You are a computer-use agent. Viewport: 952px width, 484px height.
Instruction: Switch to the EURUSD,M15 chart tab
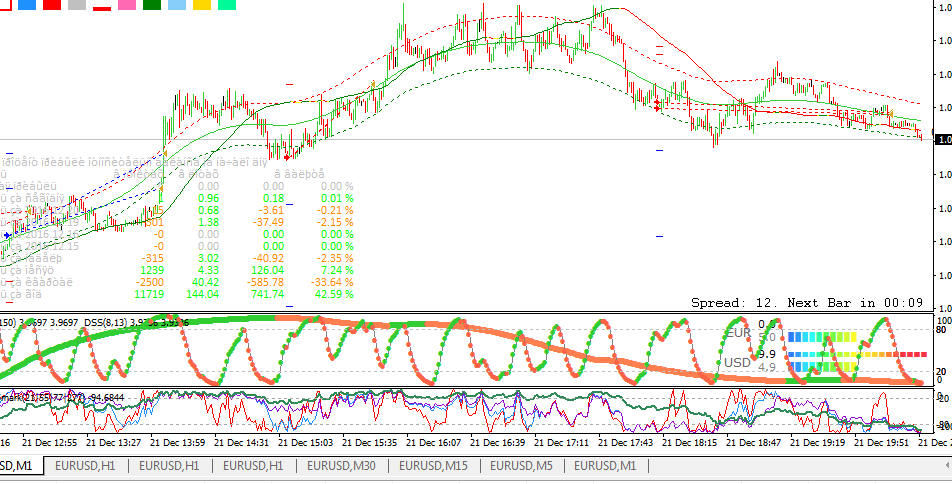tap(433, 466)
